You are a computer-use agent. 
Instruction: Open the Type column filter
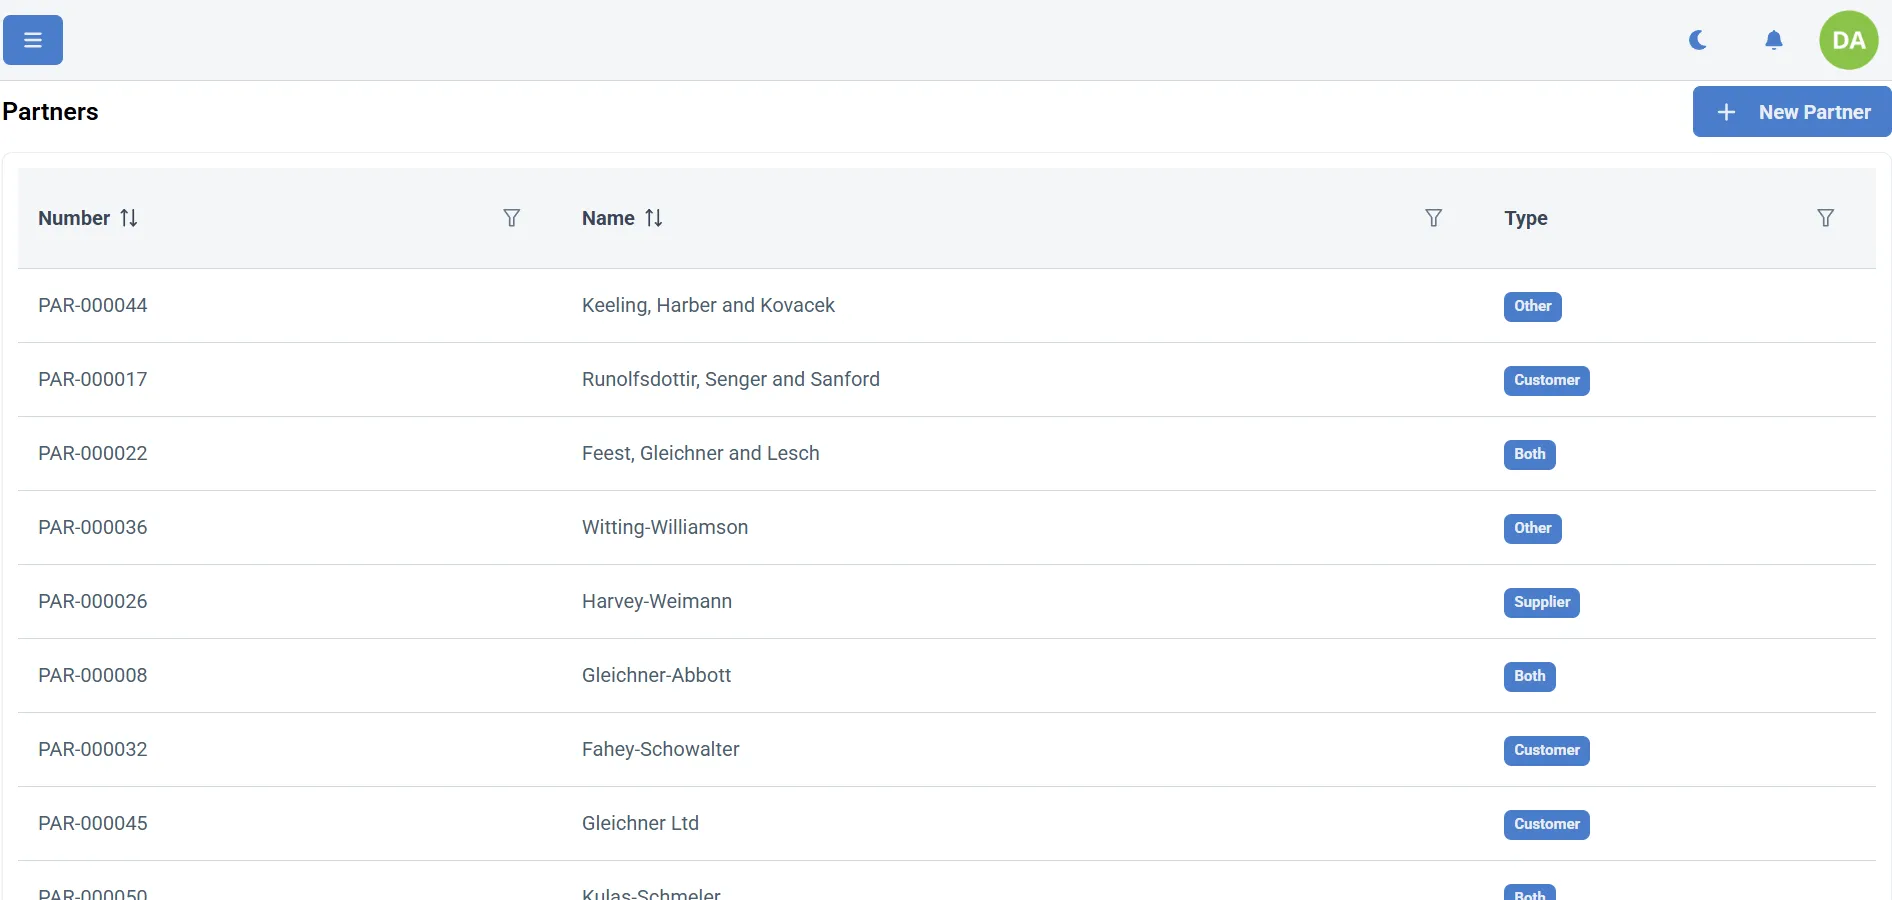pyautogui.click(x=1825, y=218)
